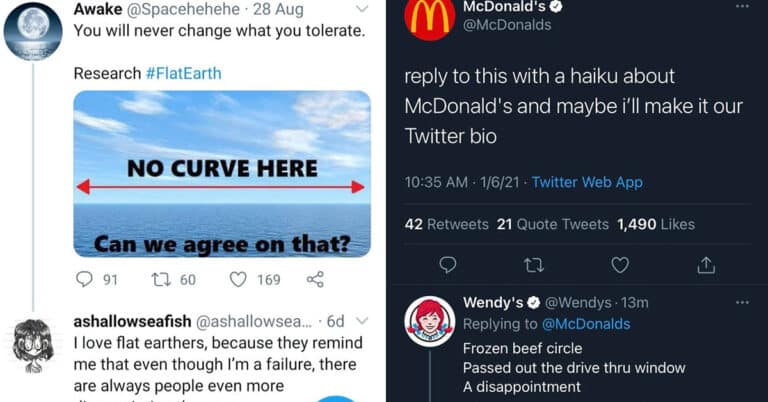Open the Twitter Web App source link

pyautogui.click(x=587, y=182)
